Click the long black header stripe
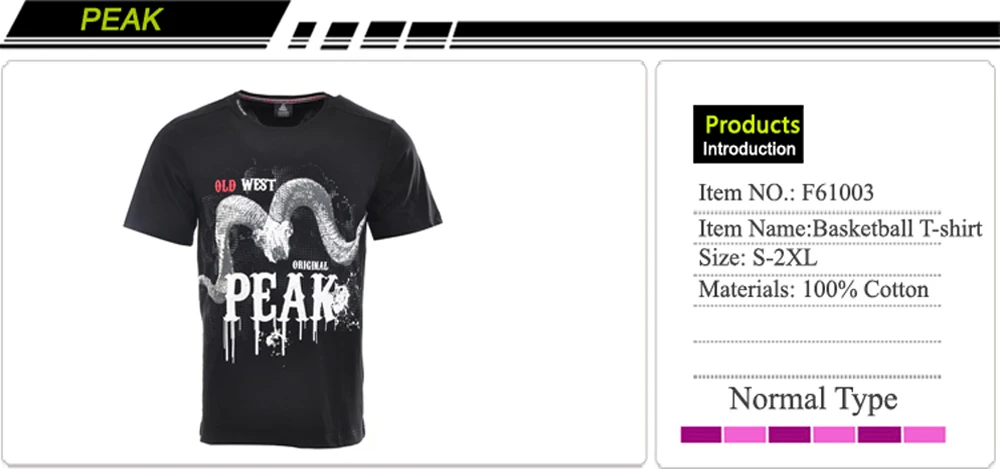The height and width of the screenshot is (469, 1000). point(726,29)
